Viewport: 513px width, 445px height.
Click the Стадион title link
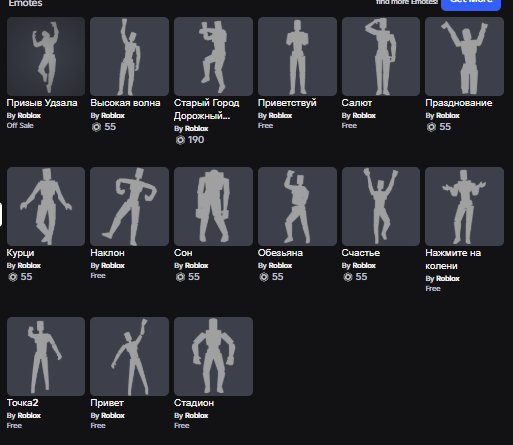(194, 403)
